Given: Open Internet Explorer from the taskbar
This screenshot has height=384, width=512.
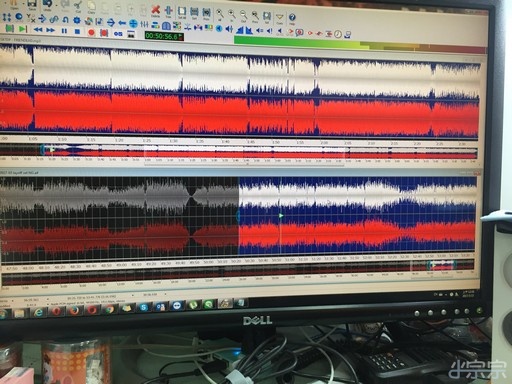Looking at the screenshot, I should tap(38, 313).
